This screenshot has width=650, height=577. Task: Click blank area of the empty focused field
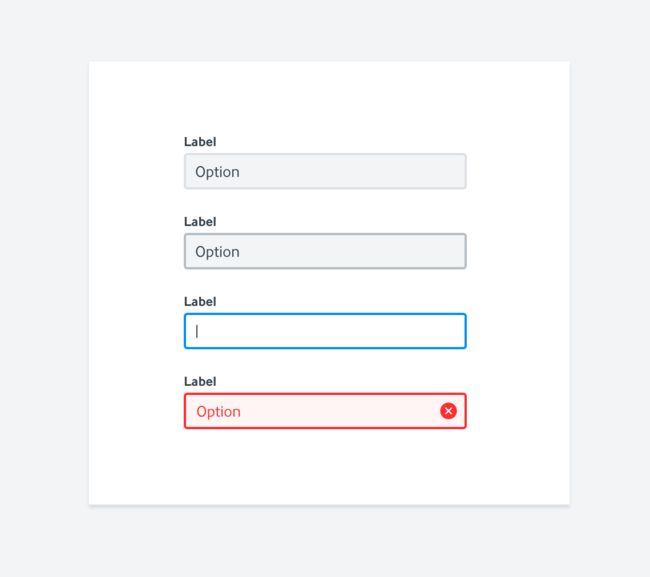(332, 331)
